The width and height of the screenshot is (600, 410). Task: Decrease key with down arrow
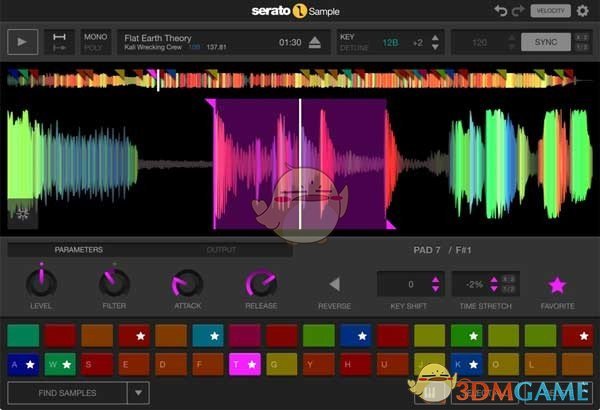pos(435,47)
